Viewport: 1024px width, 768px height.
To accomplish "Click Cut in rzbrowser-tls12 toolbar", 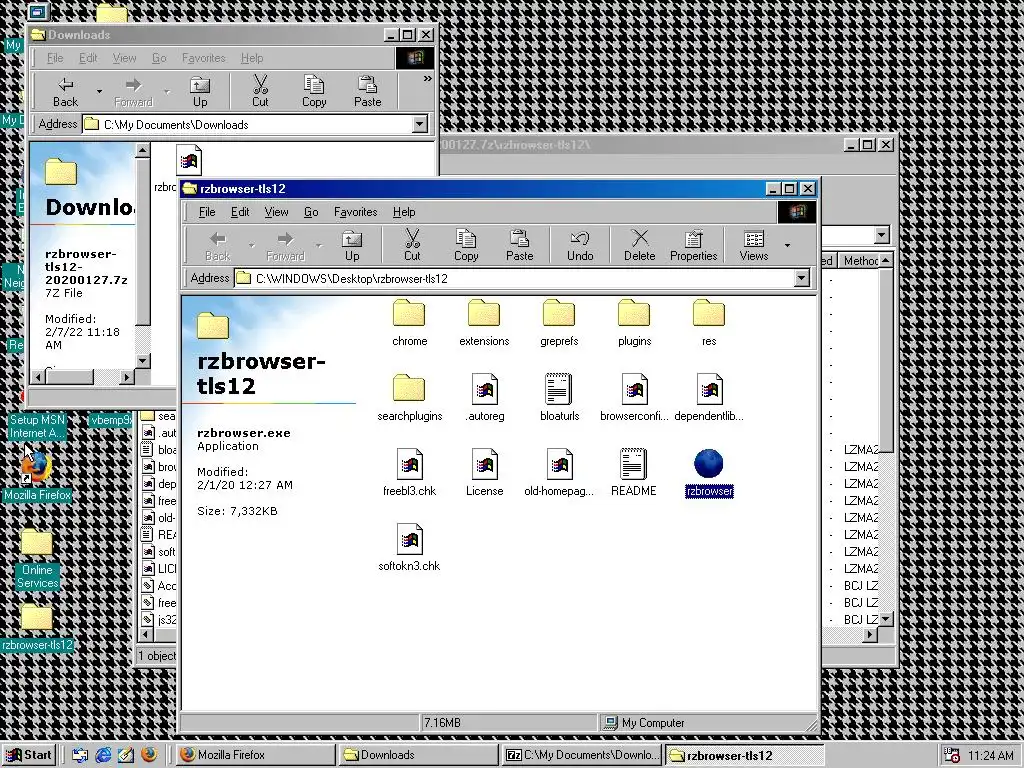I will click(412, 246).
